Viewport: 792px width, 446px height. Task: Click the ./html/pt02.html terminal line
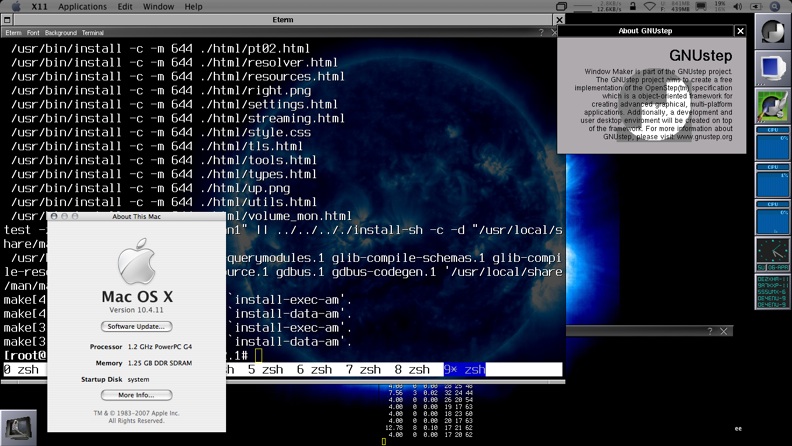(x=161, y=49)
